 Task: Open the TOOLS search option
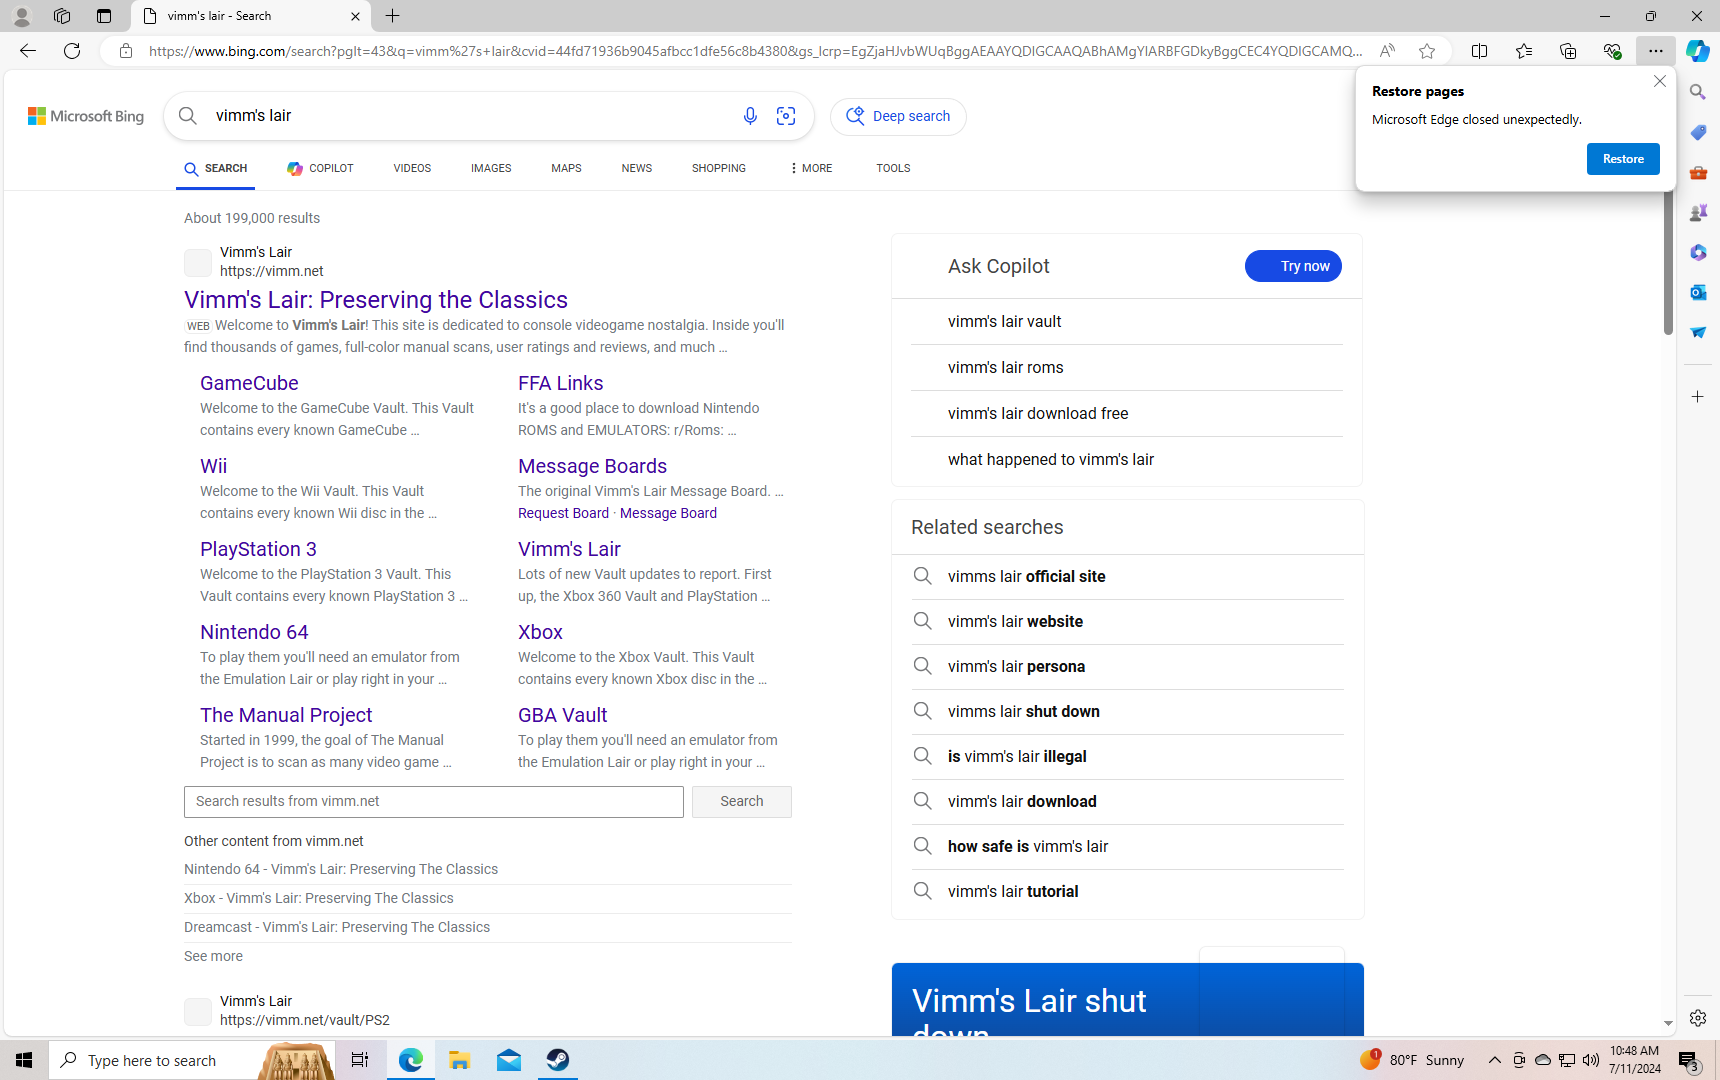pos(893,168)
